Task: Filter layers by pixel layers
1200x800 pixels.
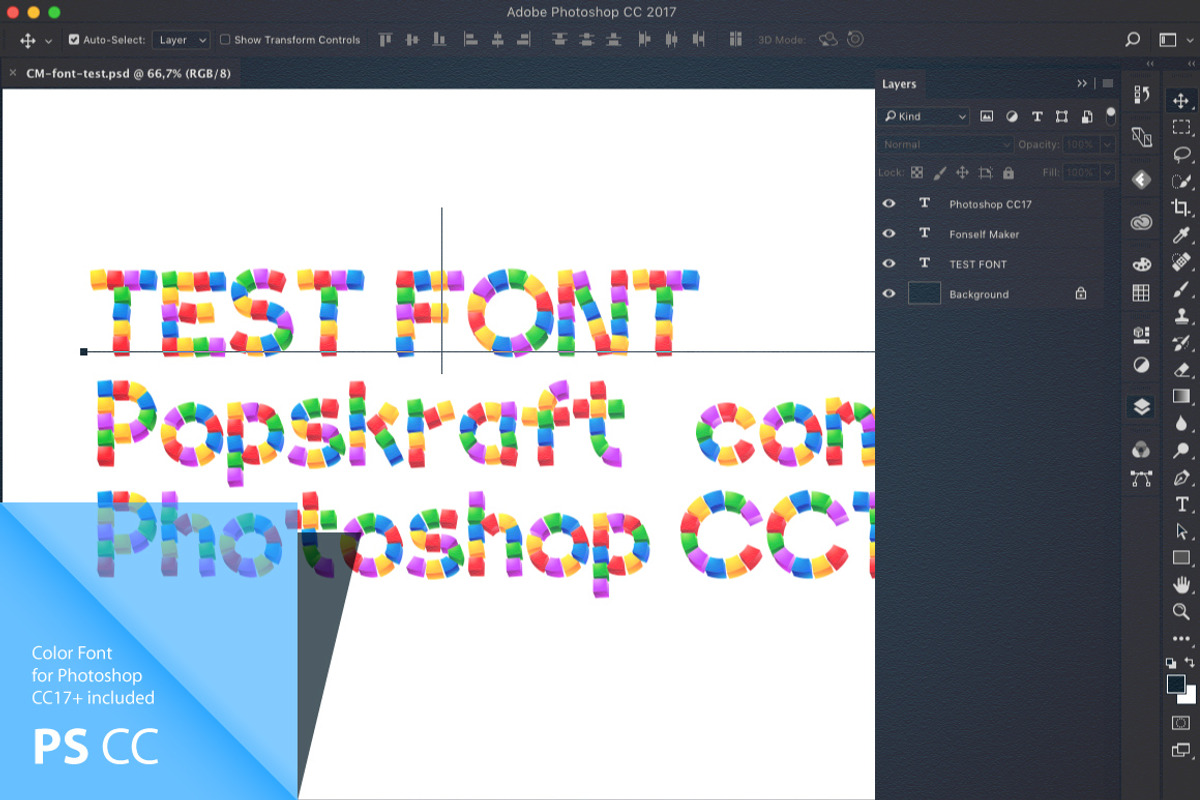Action: 987,116
